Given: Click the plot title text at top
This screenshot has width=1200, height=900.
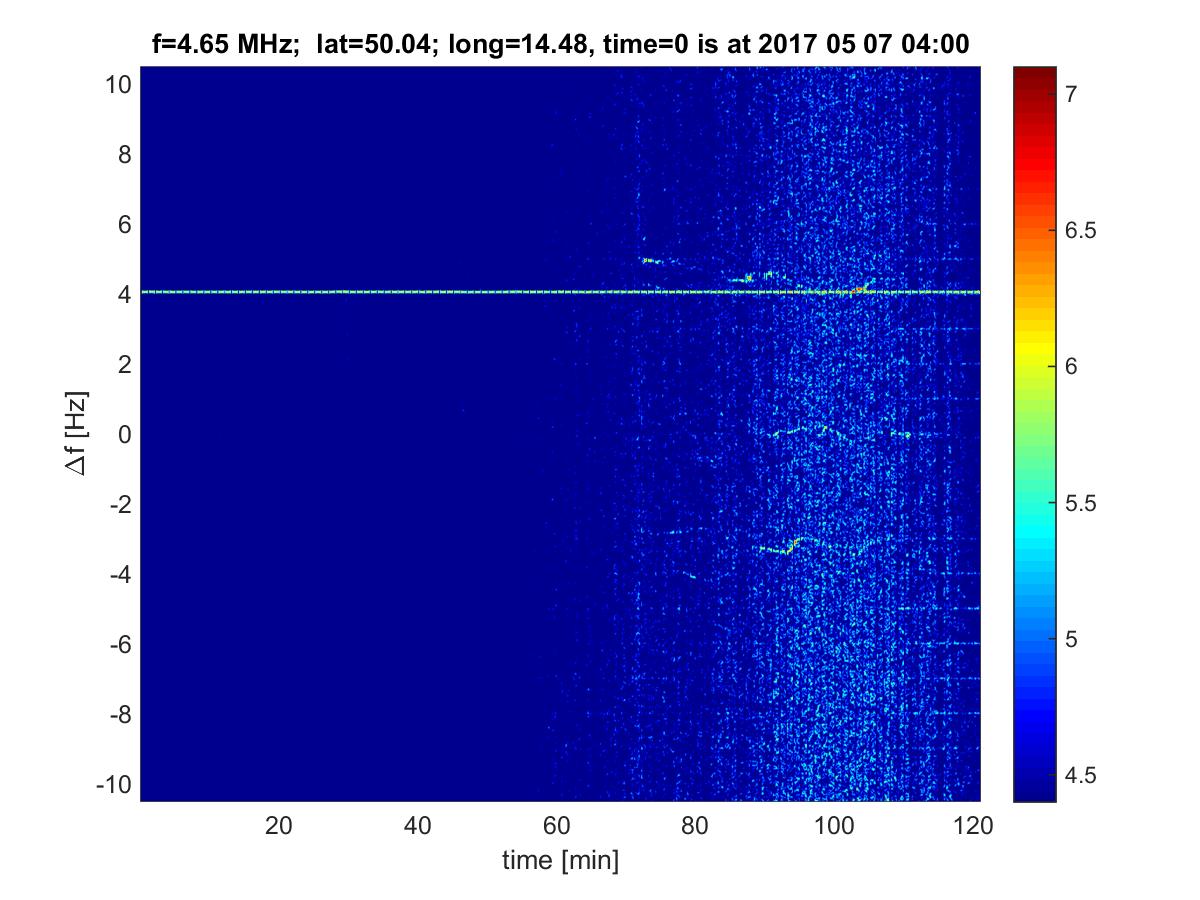Looking at the screenshot, I should pyautogui.click(x=559, y=43).
